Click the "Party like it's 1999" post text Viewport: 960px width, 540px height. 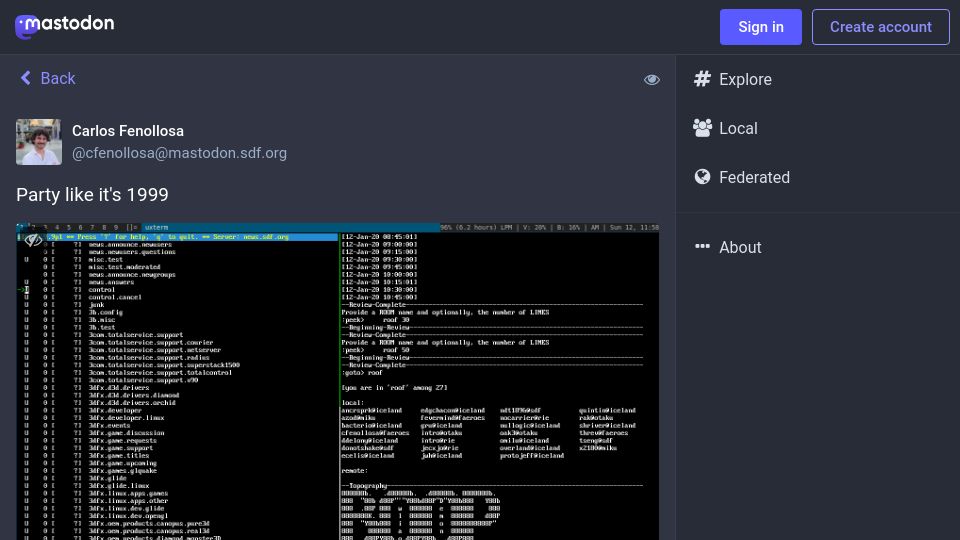pos(92,195)
